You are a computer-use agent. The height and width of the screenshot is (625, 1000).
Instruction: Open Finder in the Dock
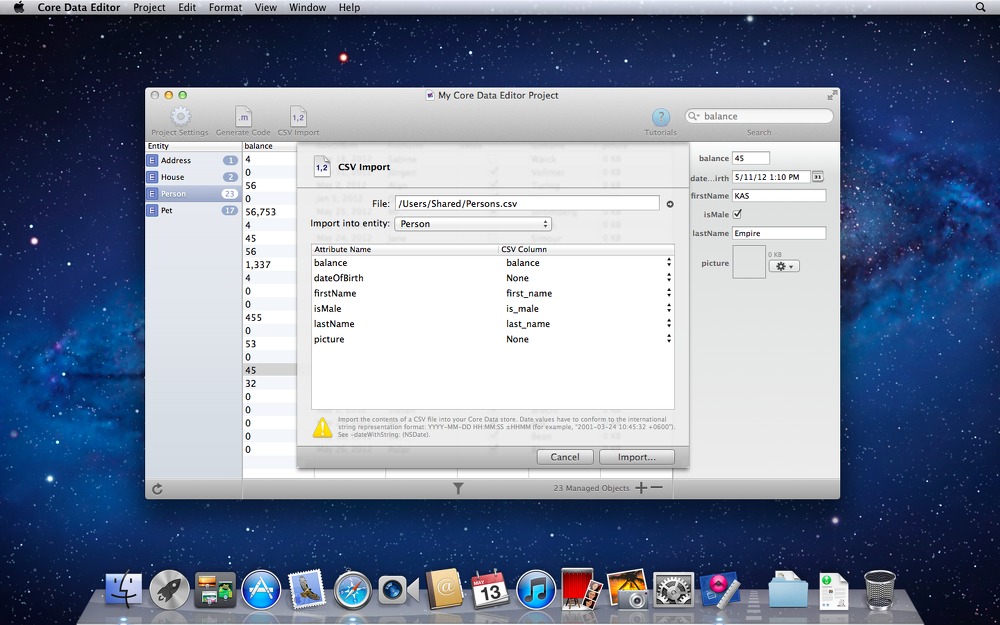[123, 589]
